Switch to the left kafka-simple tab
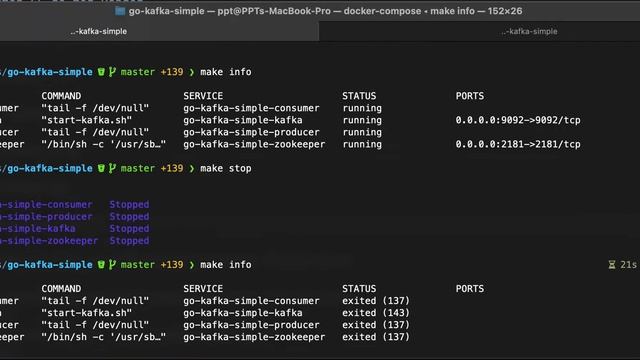The height and width of the screenshot is (360, 640). click(98, 31)
